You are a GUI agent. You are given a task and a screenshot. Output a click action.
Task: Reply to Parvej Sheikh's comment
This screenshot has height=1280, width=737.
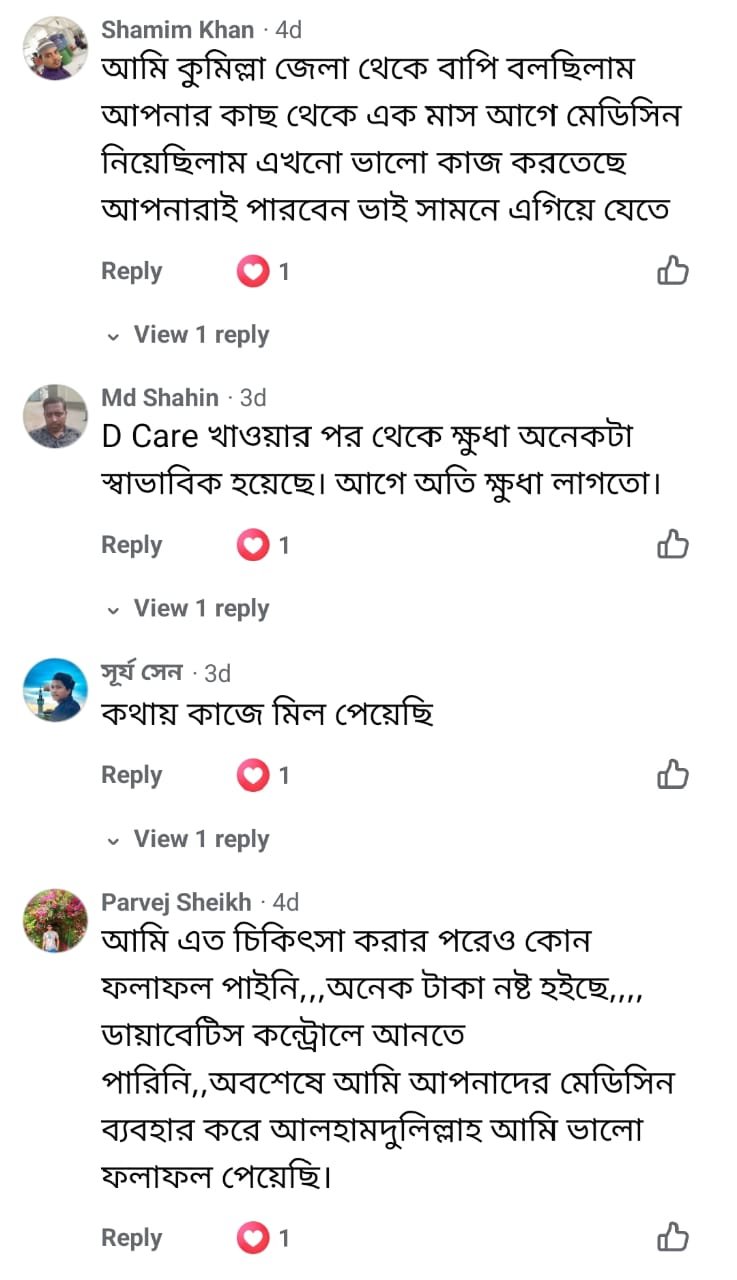131,1238
